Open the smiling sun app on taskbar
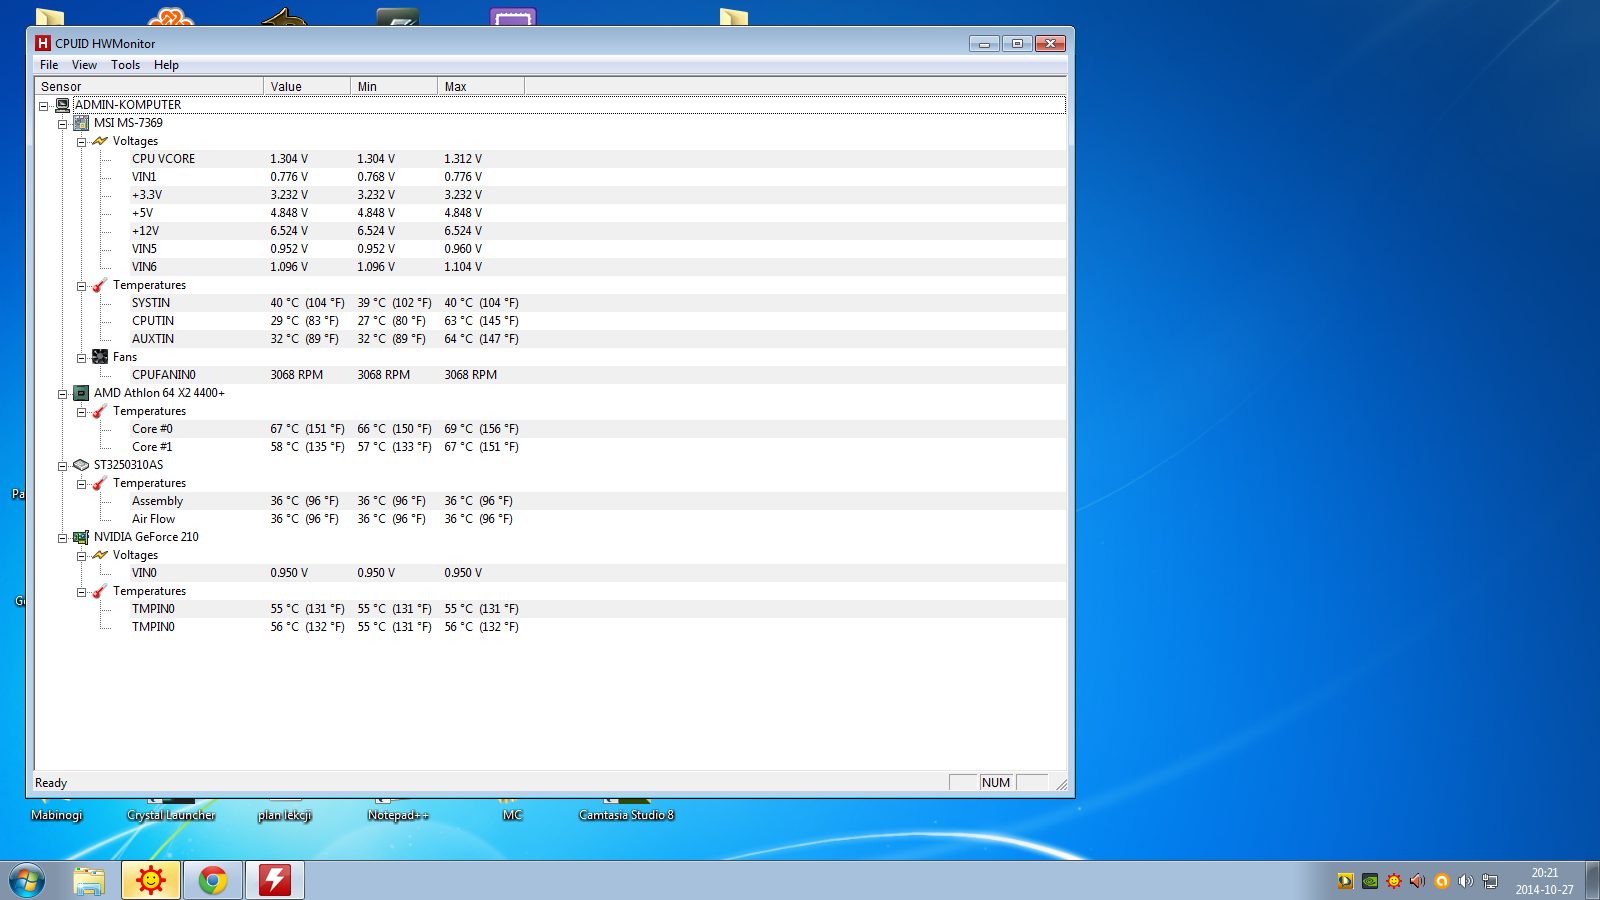 point(151,881)
